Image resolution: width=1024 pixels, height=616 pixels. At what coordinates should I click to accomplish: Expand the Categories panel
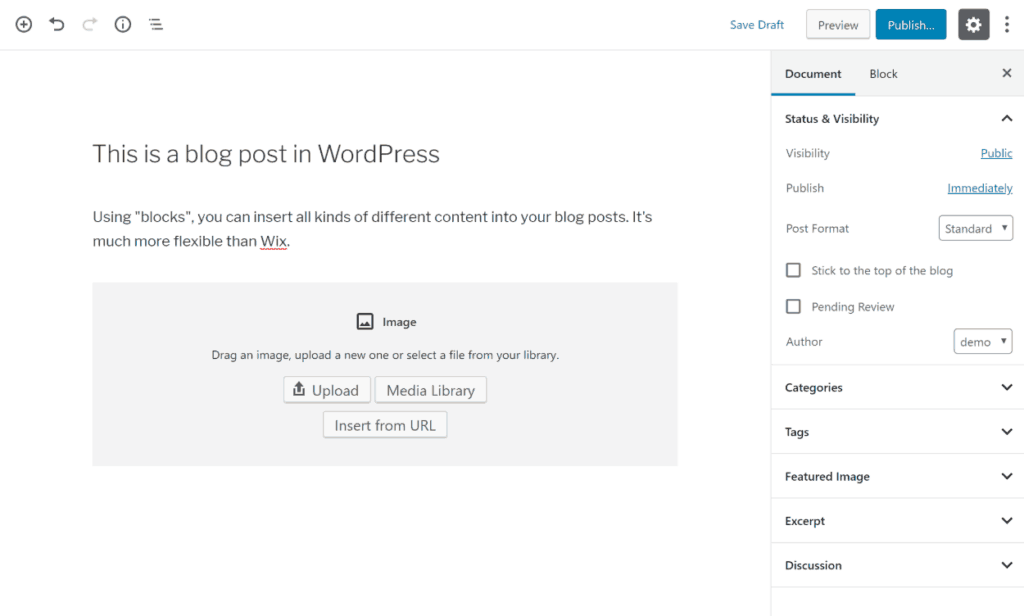898,387
